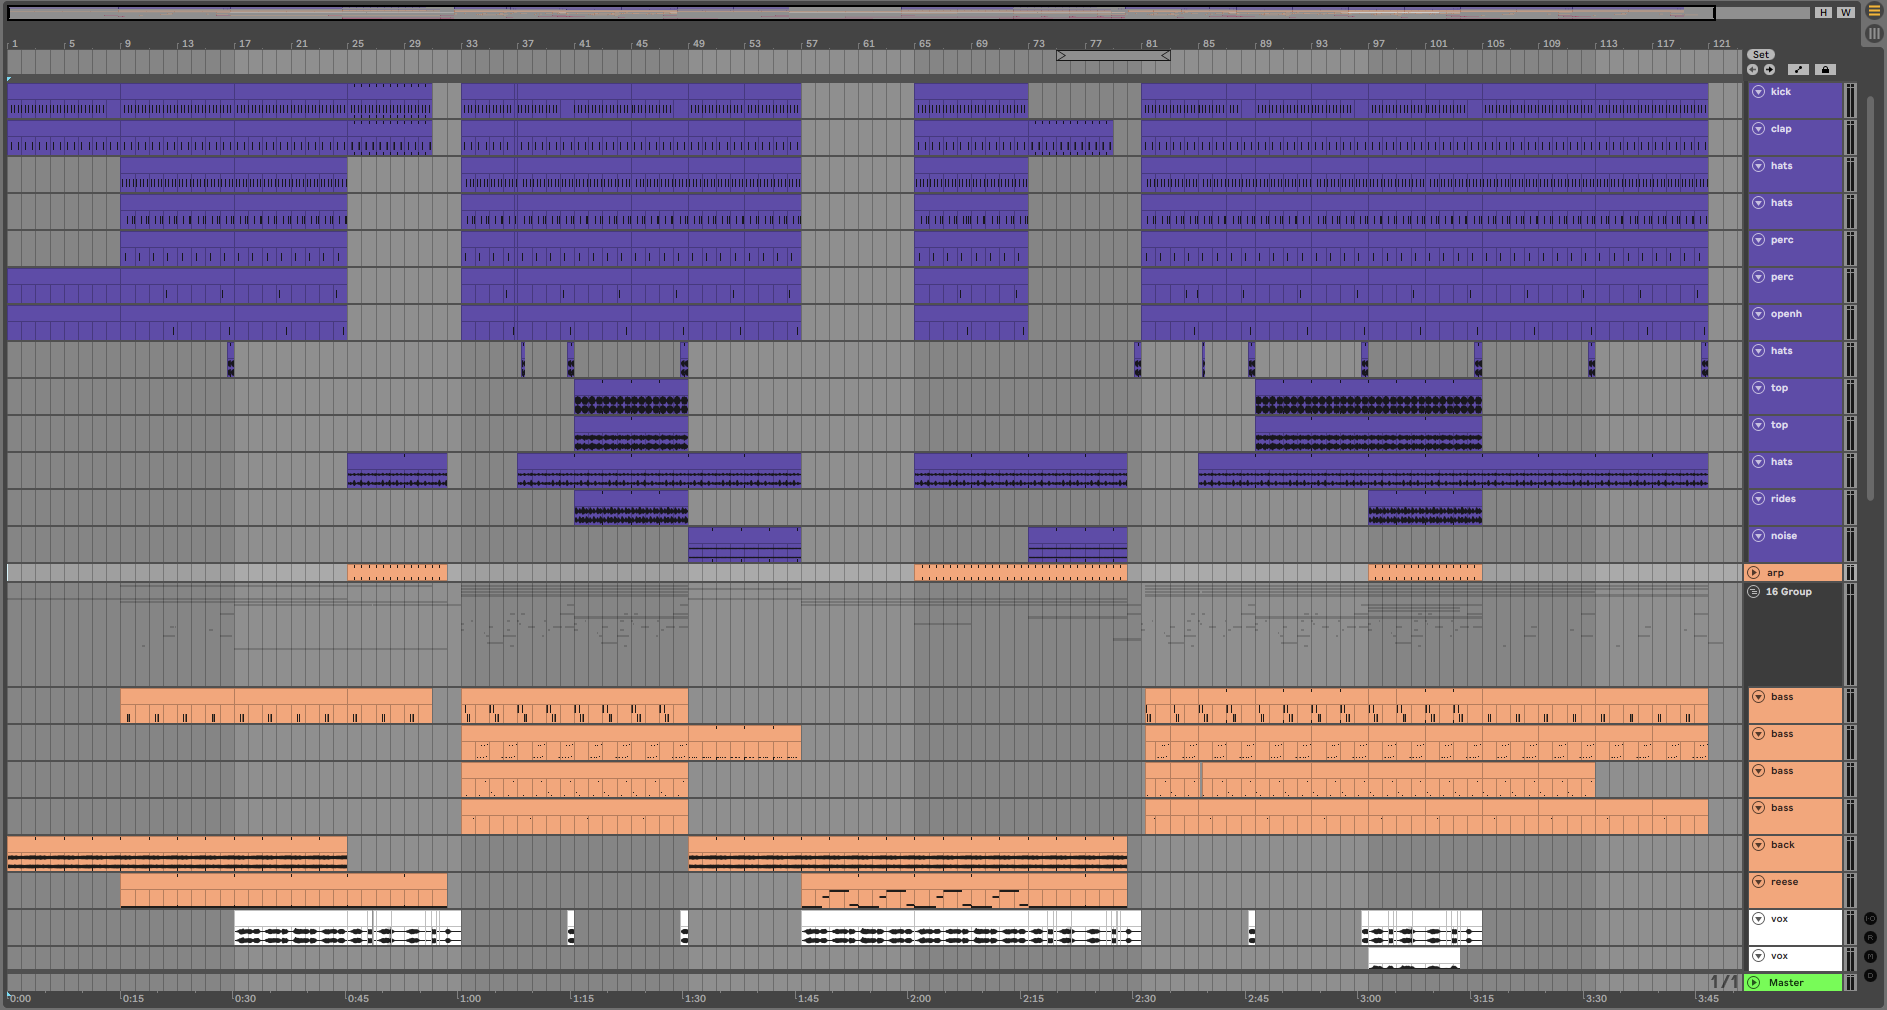Select the back track name
The width and height of the screenshot is (1887, 1010).
pos(1783,845)
